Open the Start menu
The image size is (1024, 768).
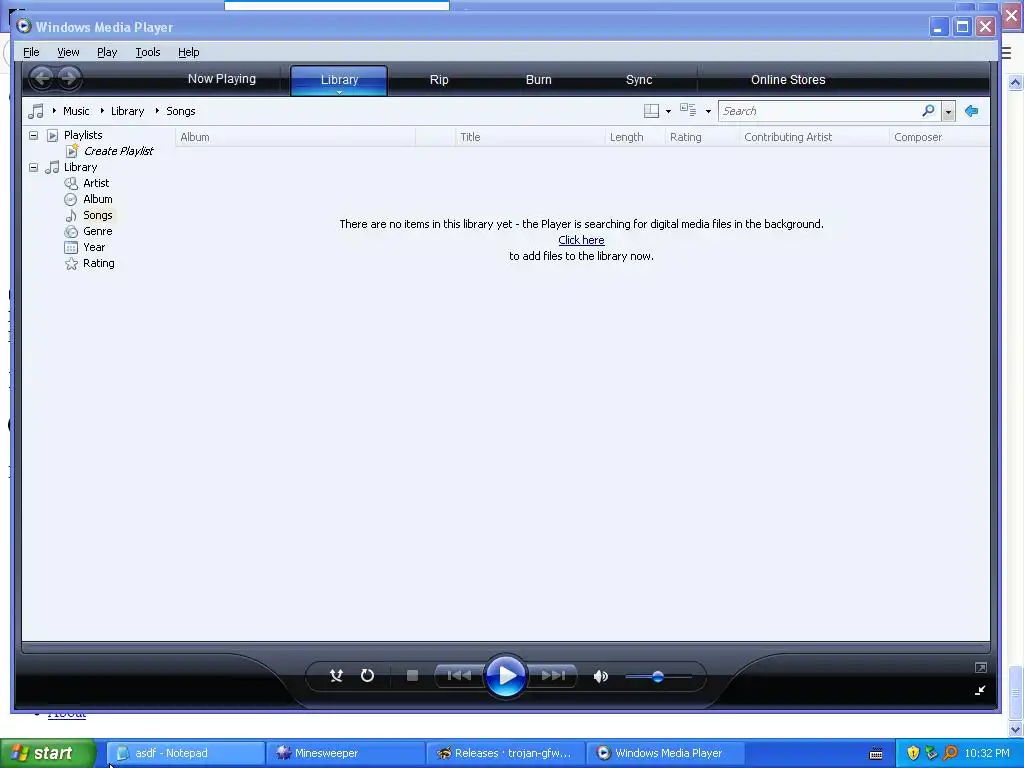[x=48, y=753]
